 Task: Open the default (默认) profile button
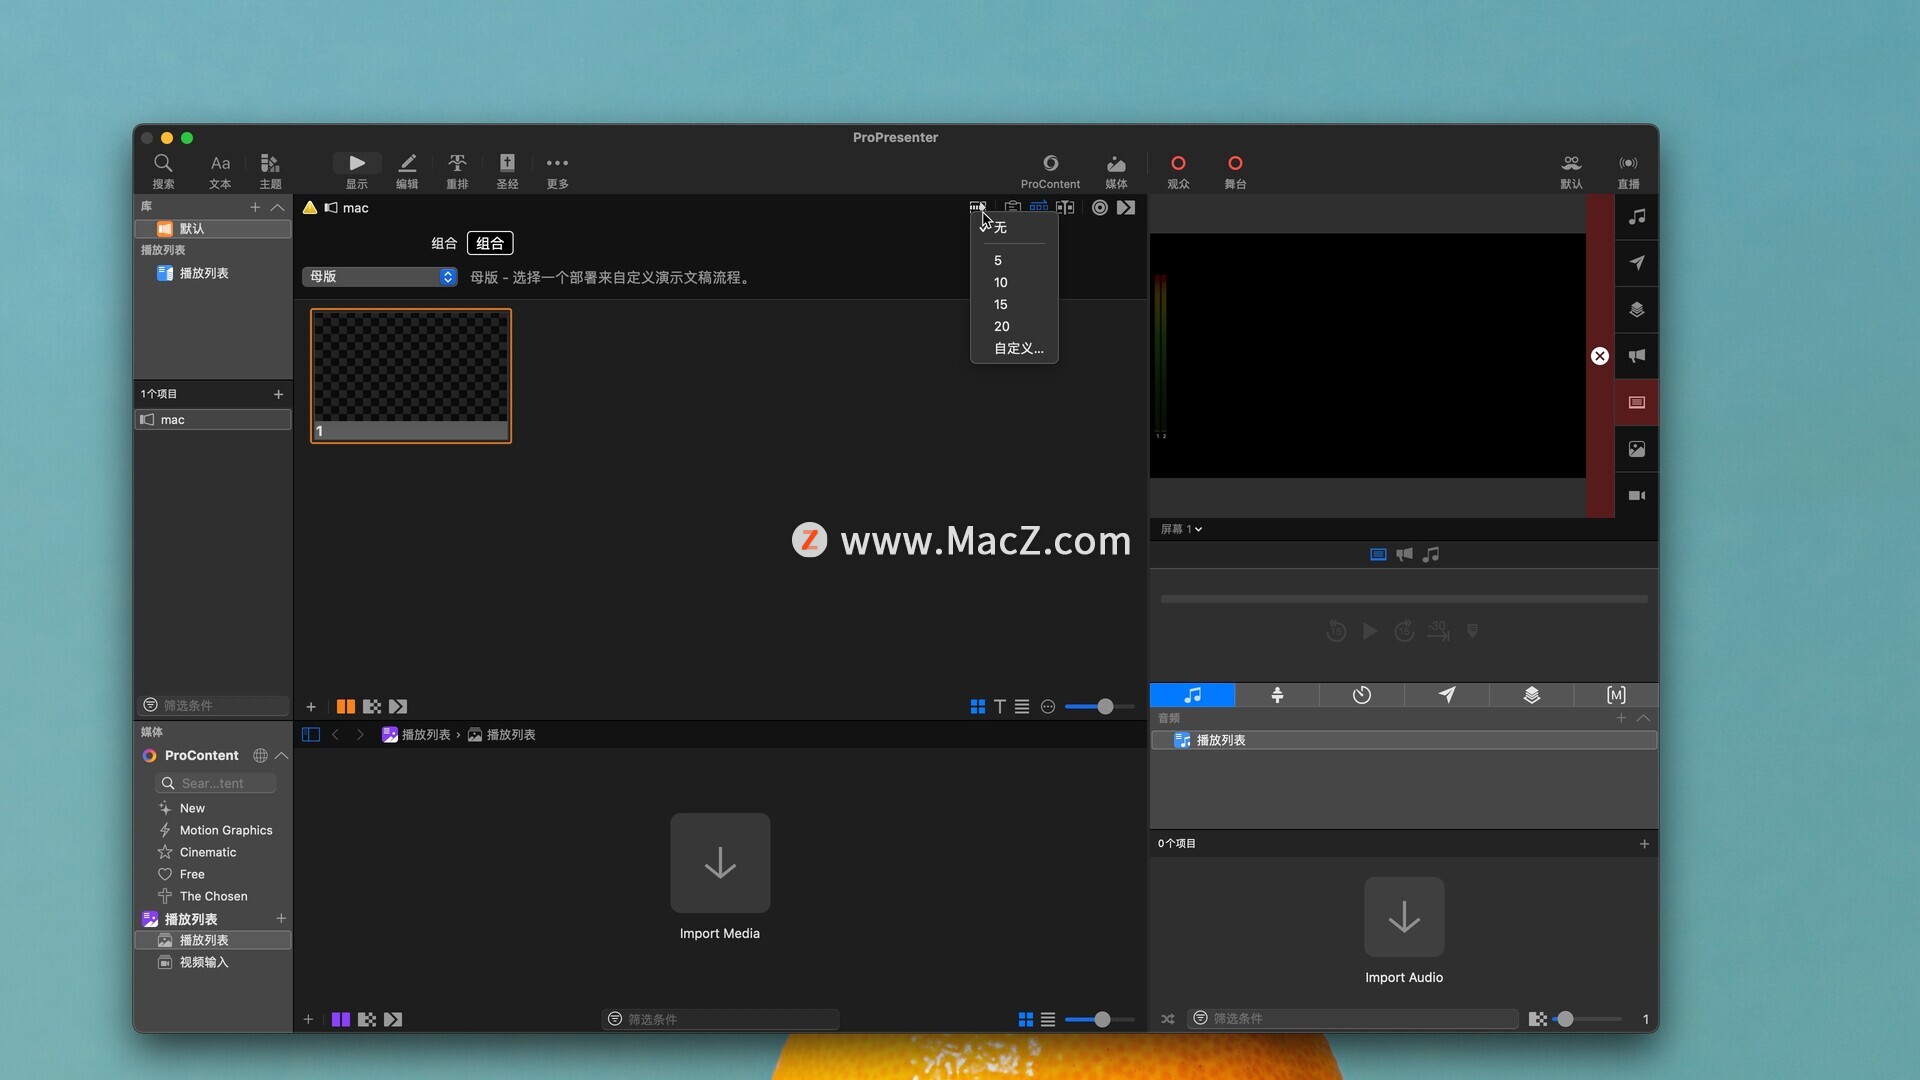[x=1571, y=170]
